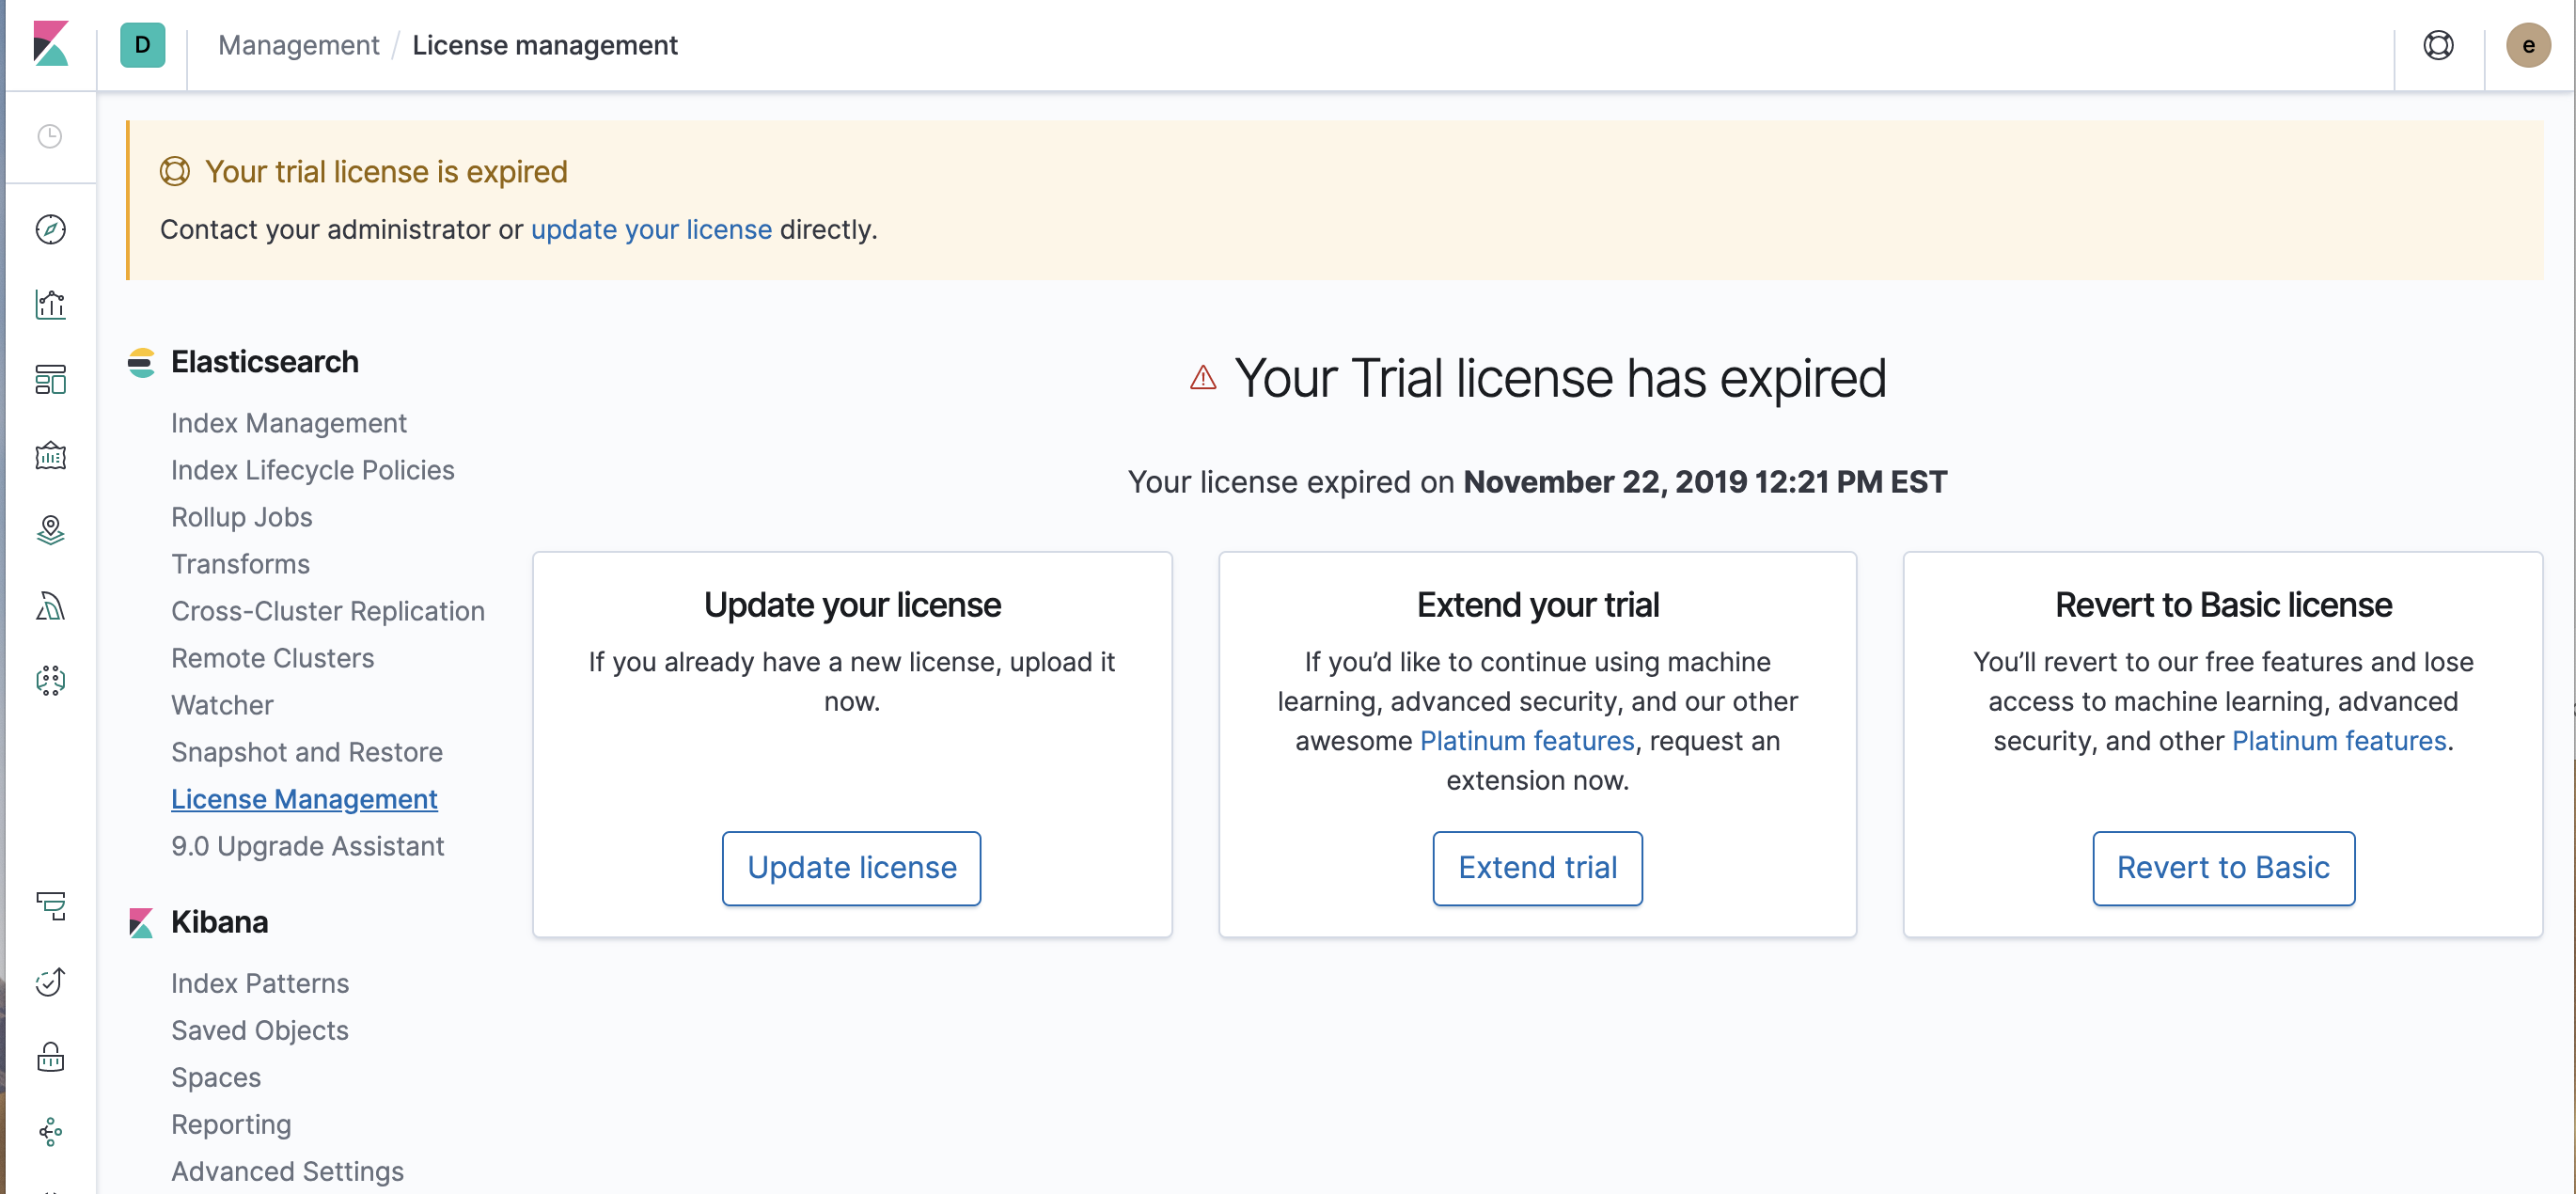
Task: Open the Uptime check icon in sidebar
Action: [x=50, y=982]
